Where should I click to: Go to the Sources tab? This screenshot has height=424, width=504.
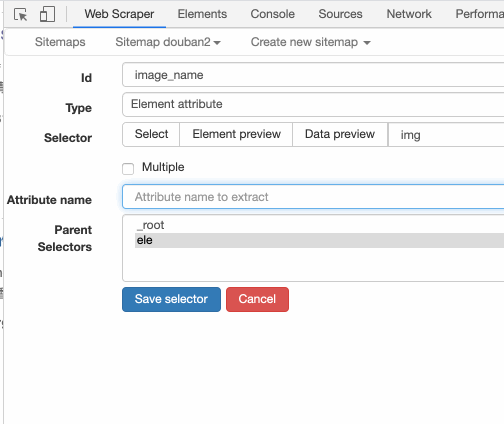[340, 14]
